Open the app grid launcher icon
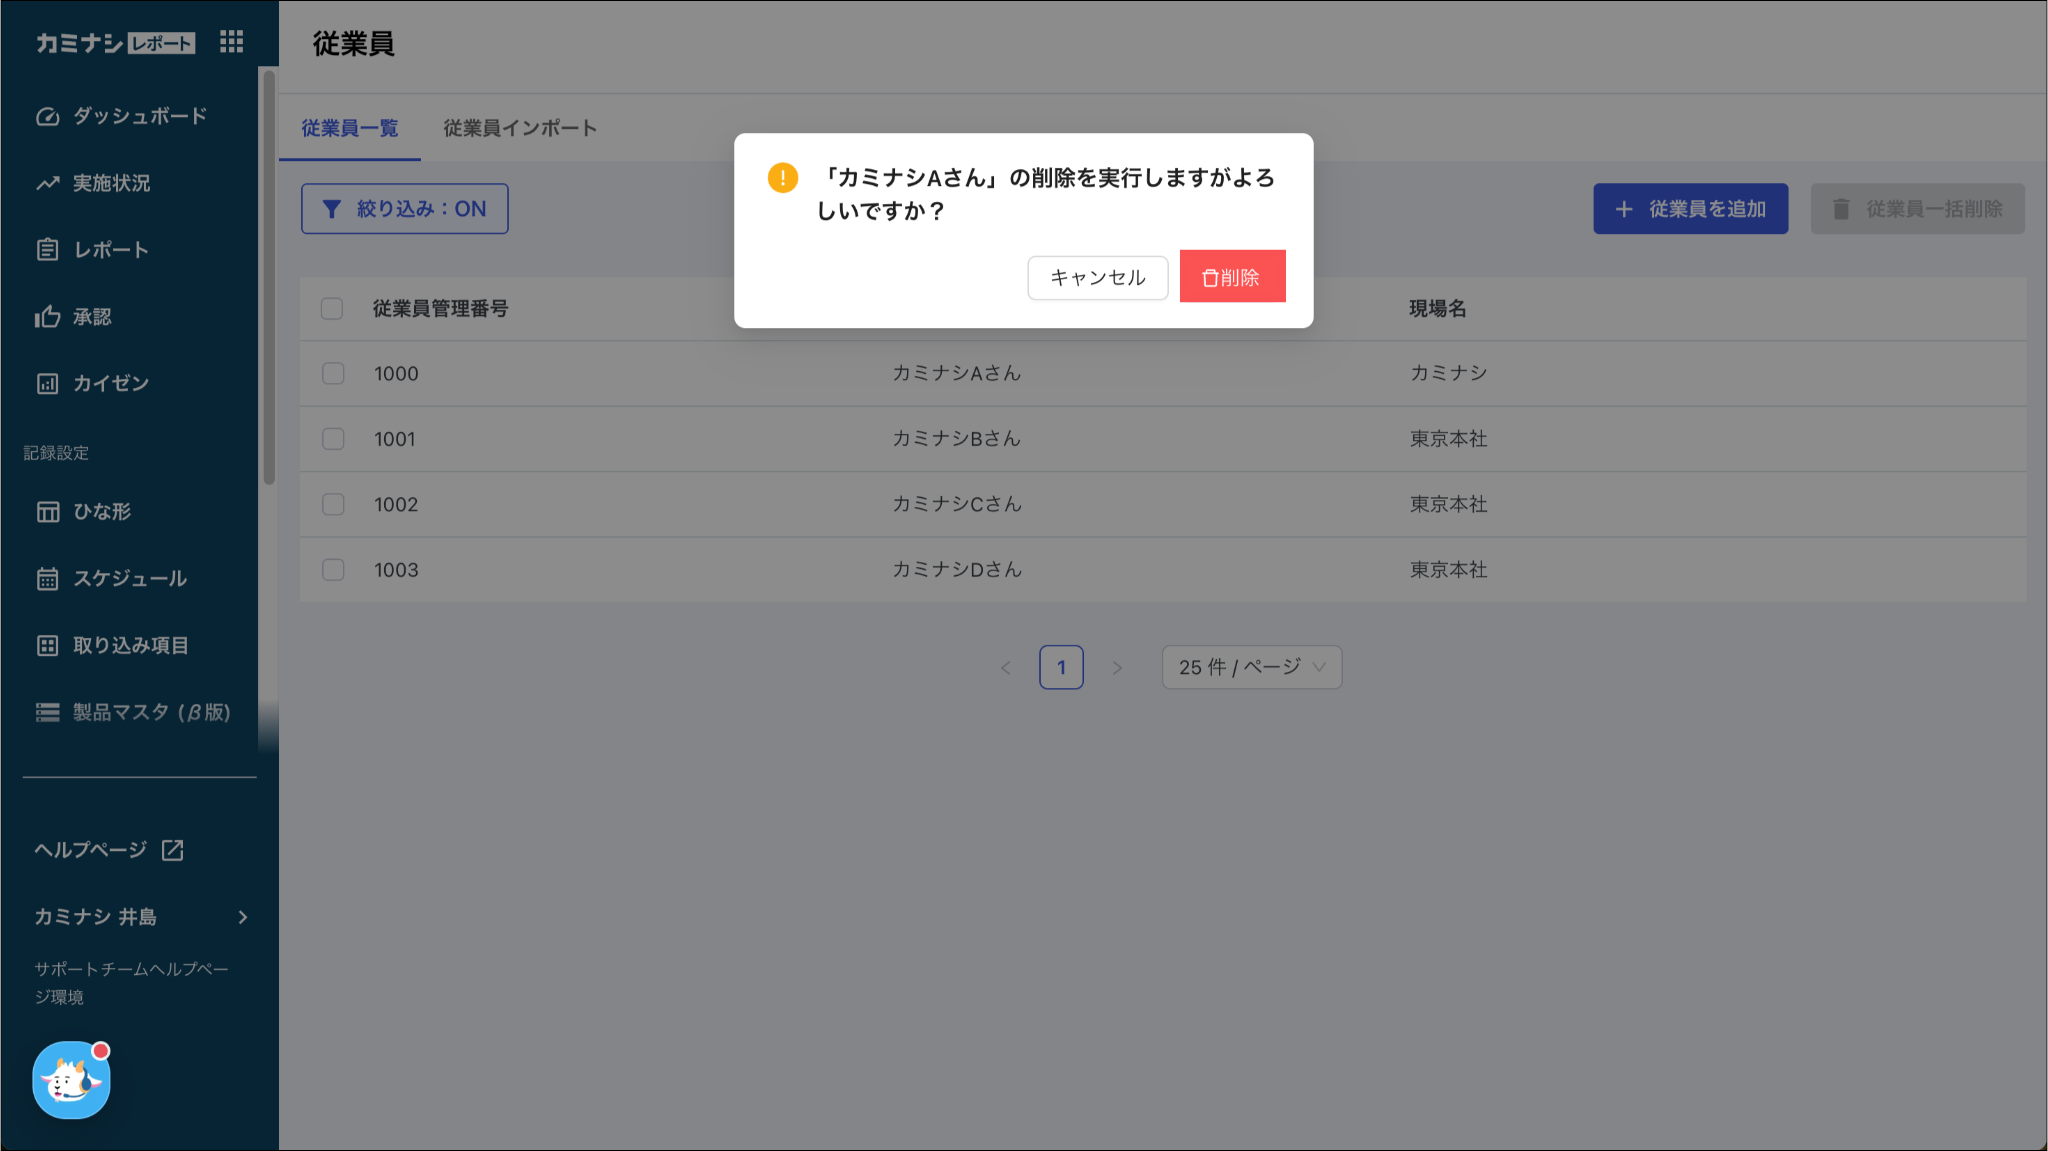 pyautogui.click(x=231, y=42)
